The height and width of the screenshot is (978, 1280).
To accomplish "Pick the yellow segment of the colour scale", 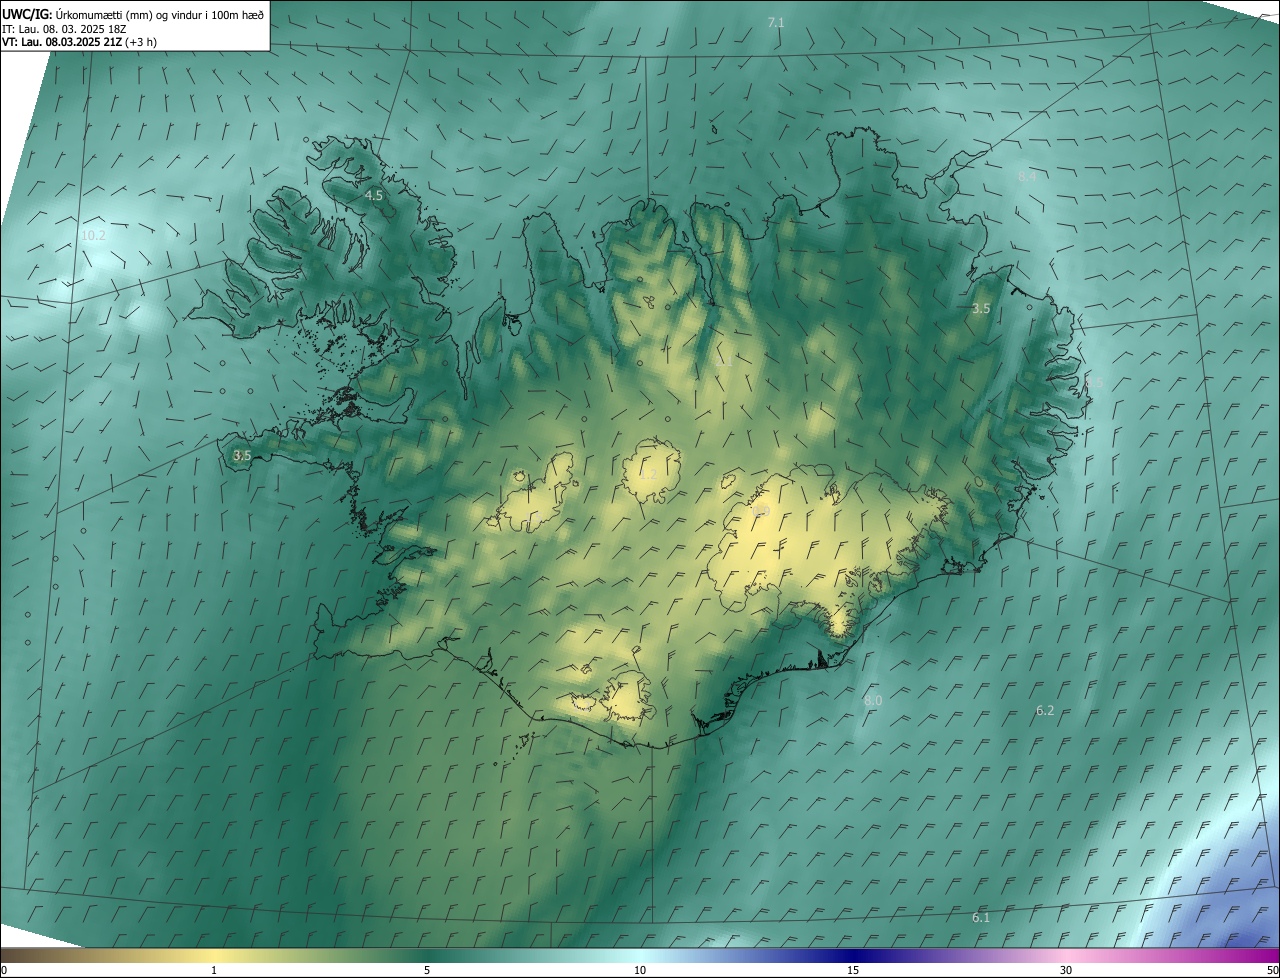I will point(214,956).
